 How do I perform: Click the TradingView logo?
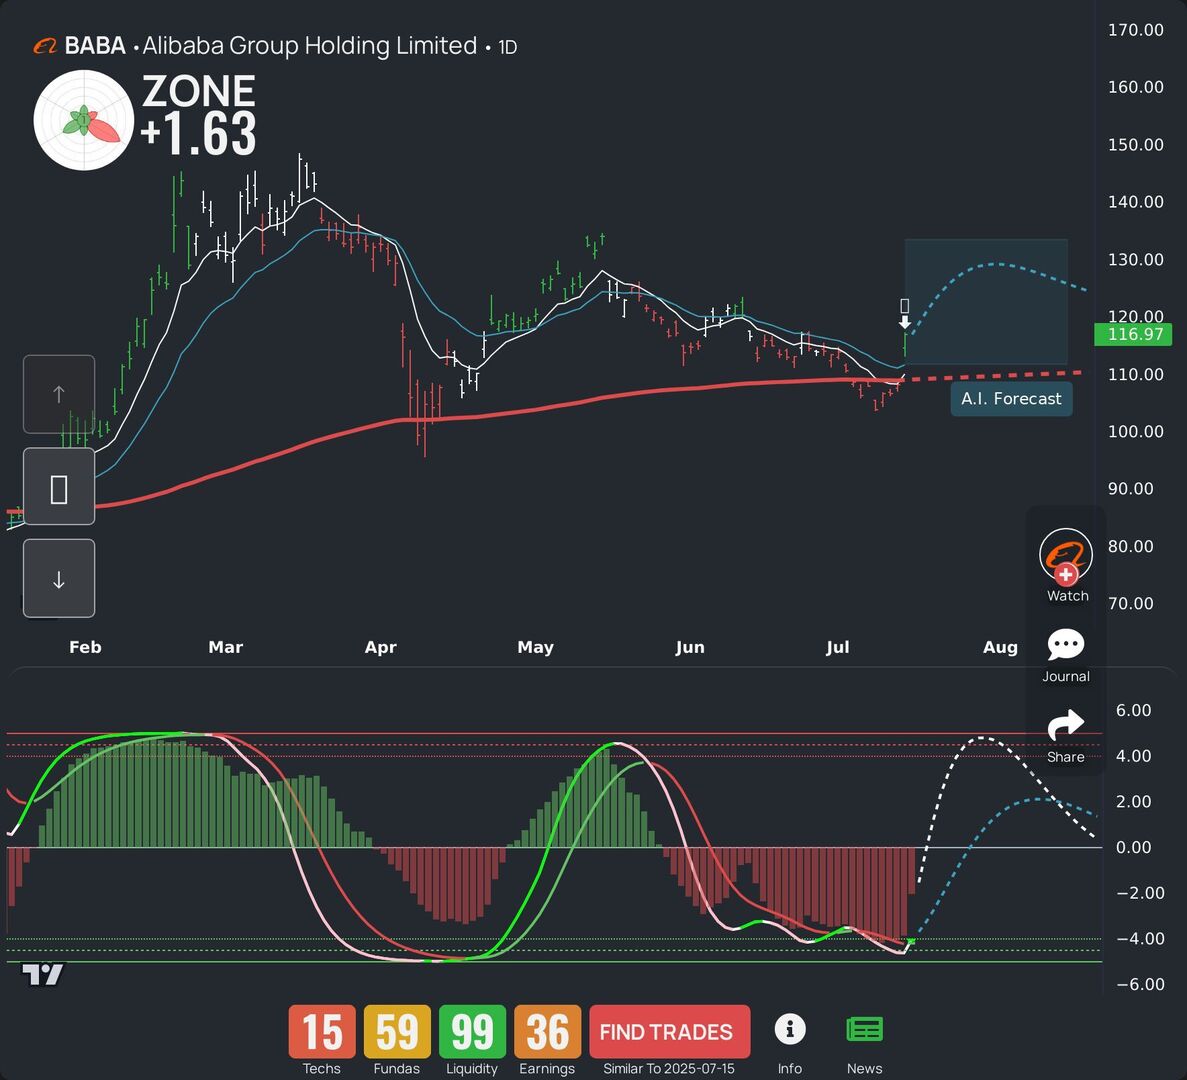pyautogui.click(x=42, y=974)
